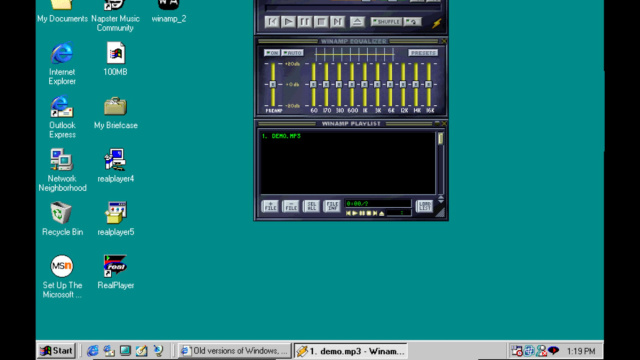Screen dimensions: 640x360
Task: Click mini stop button in playlist window
Action: point(369,213)
